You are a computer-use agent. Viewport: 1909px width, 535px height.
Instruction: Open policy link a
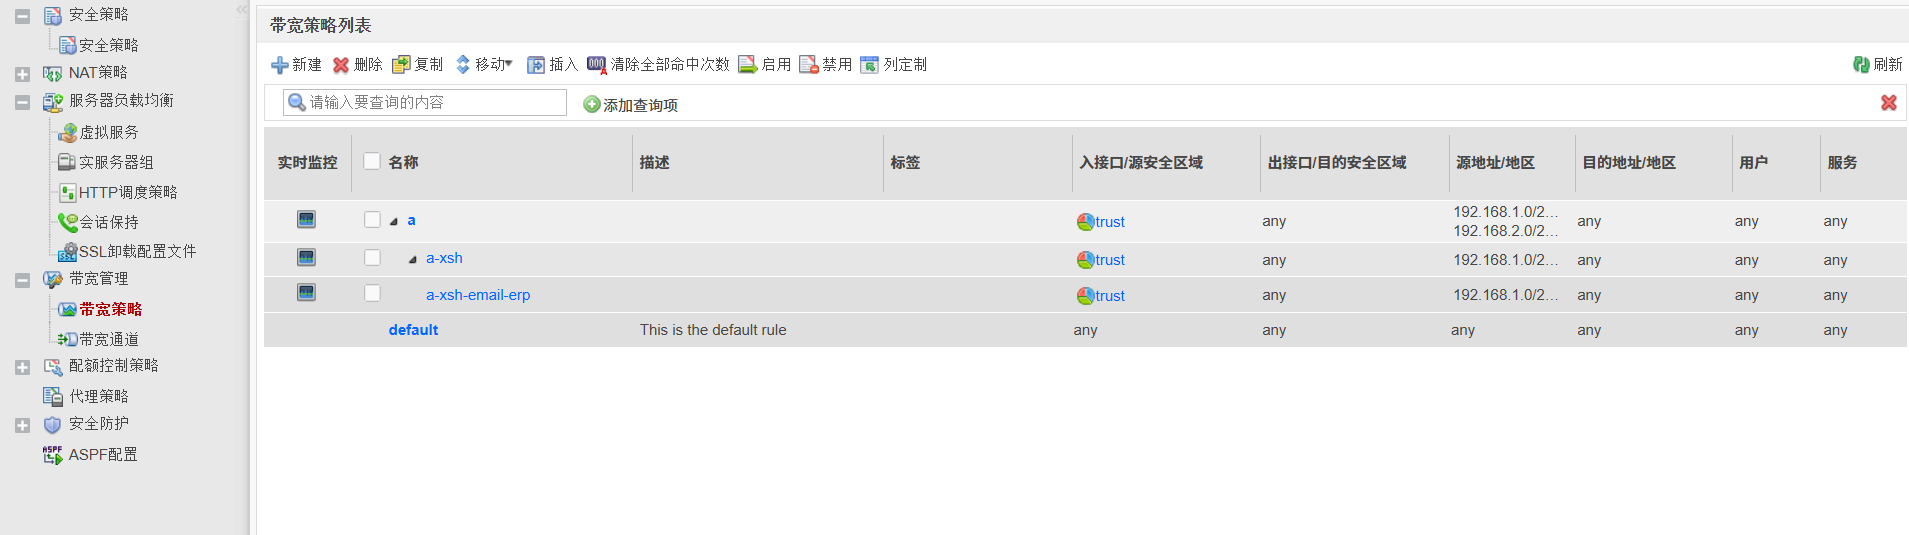tap(411, 220)
